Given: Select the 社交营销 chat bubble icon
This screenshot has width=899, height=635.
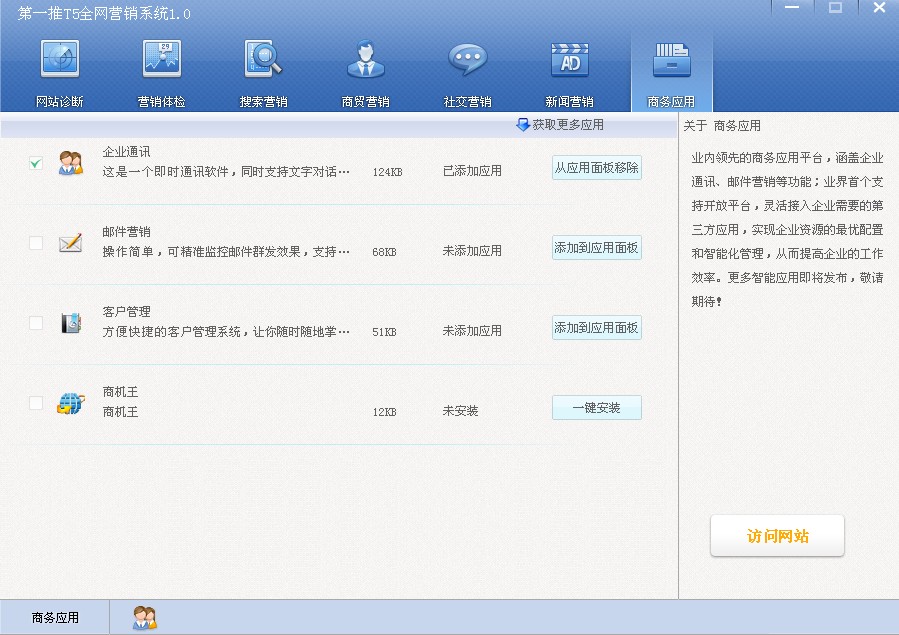Looking at the screenshot, I should coord(467,60).
